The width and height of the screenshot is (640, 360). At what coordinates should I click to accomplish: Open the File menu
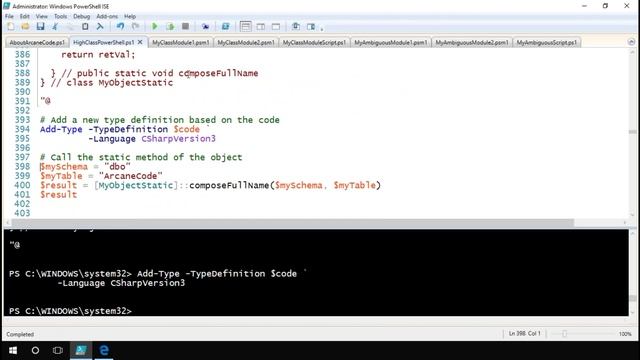[9, 16]
